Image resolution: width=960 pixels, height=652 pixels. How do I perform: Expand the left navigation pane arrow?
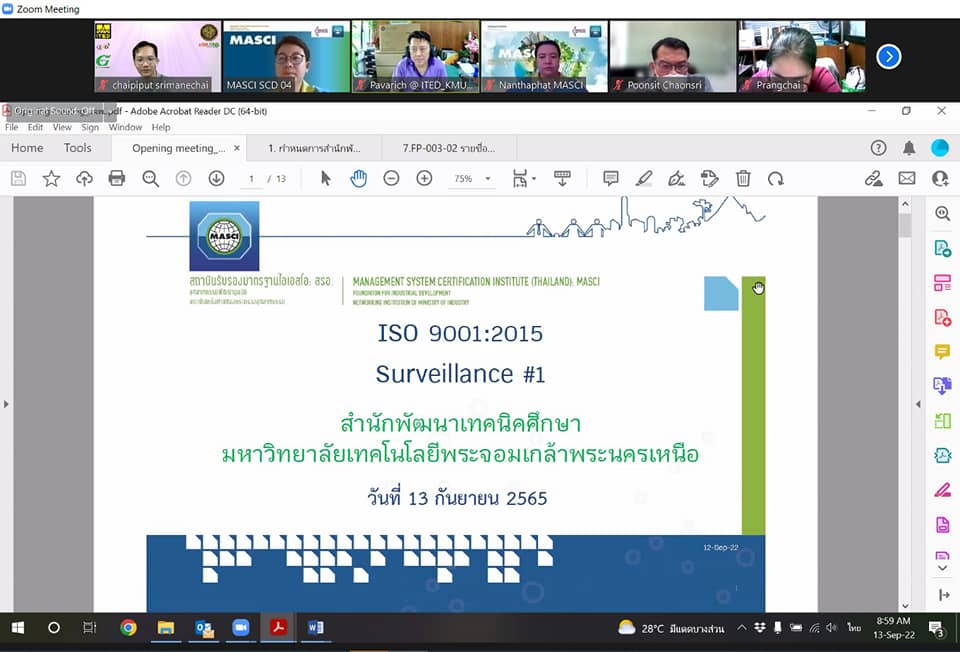coord(6,404)
